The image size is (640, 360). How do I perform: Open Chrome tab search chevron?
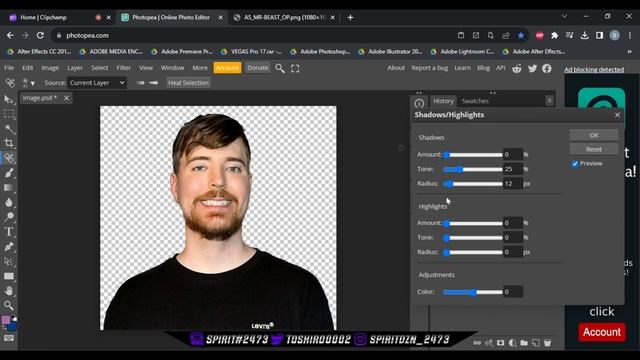(564, 16)
